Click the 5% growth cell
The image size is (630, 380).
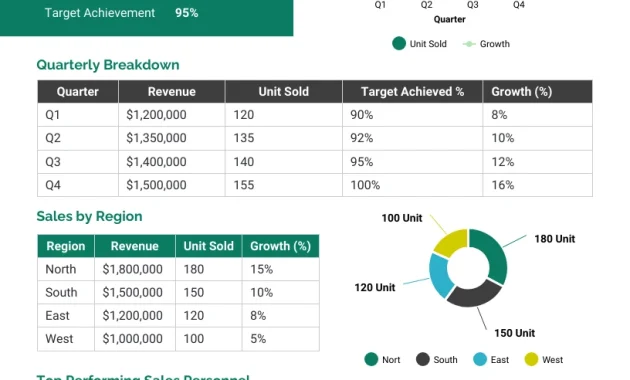[280, 339]
